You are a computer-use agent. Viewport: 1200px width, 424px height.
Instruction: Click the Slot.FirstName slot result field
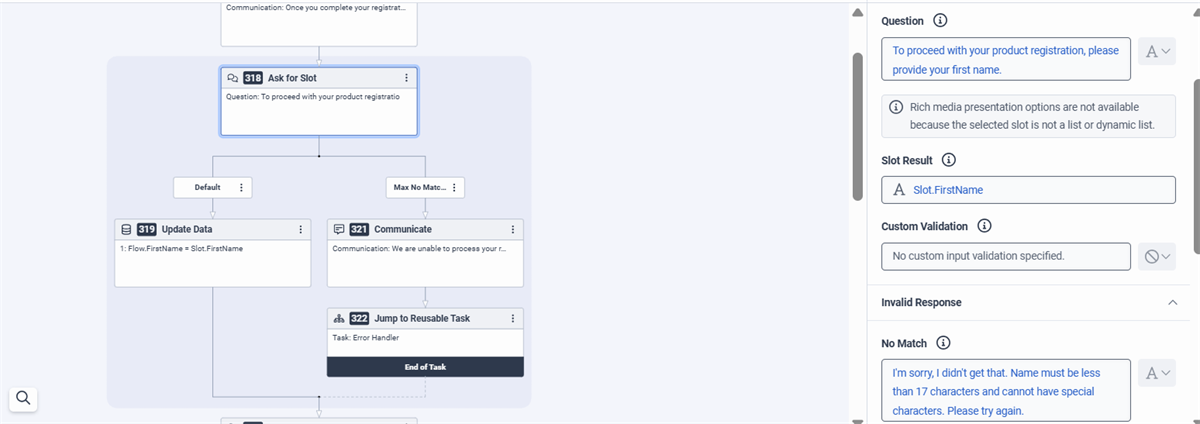pos(1028,190)
